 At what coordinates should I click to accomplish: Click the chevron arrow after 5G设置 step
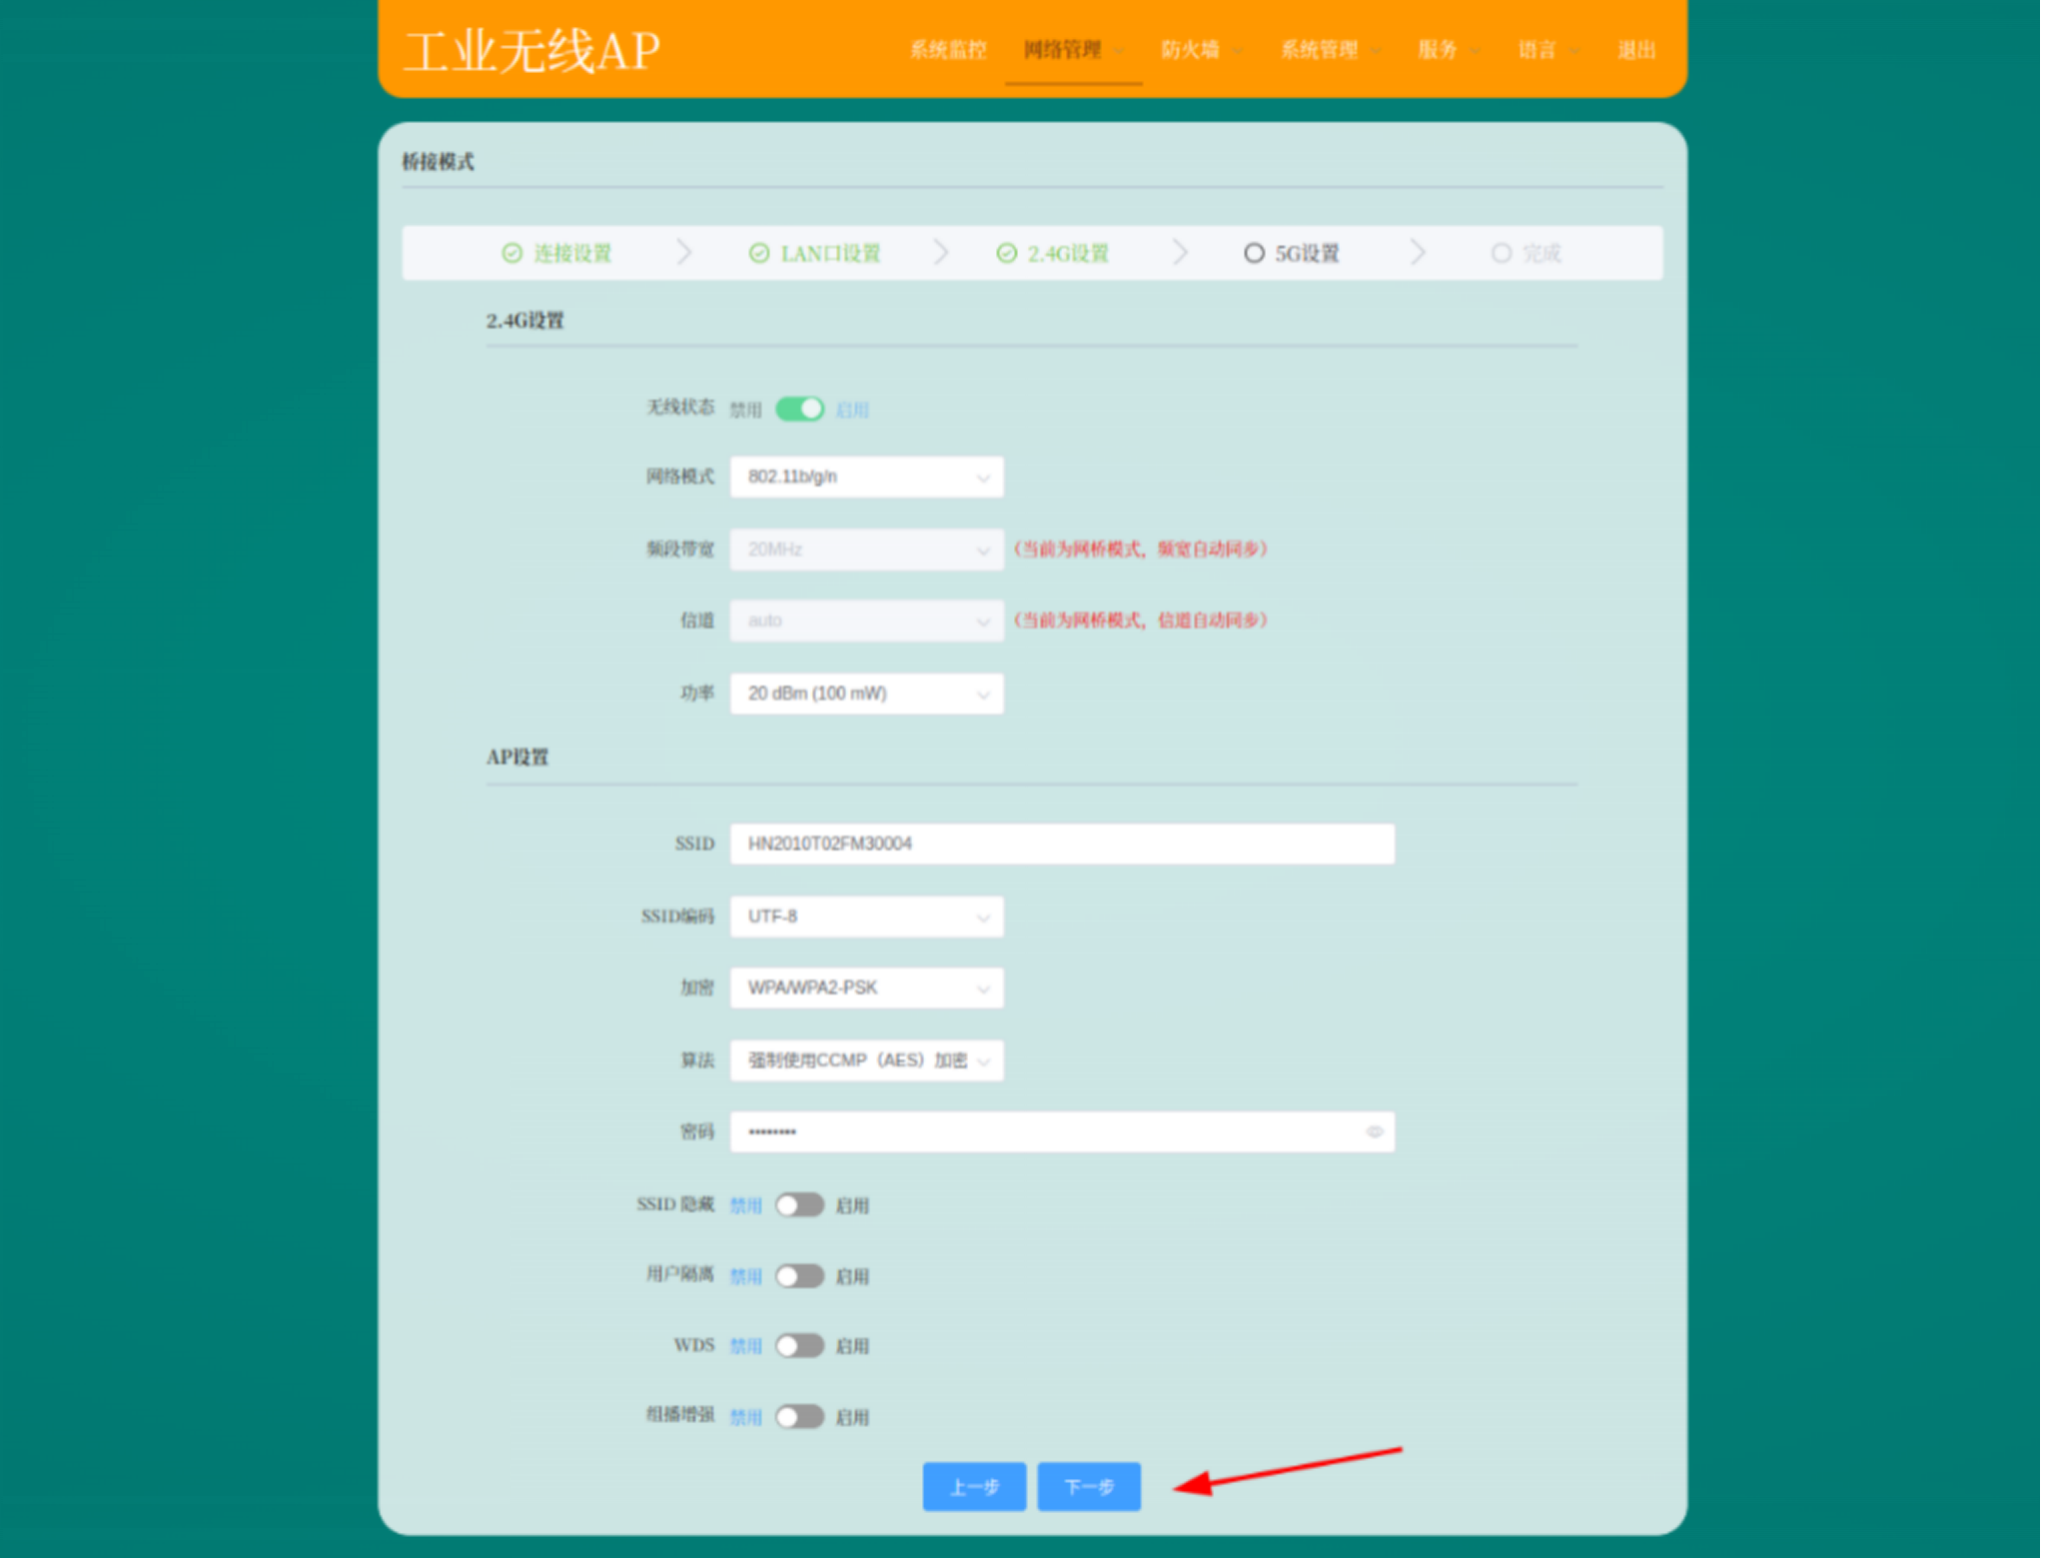pos(1417,252)
